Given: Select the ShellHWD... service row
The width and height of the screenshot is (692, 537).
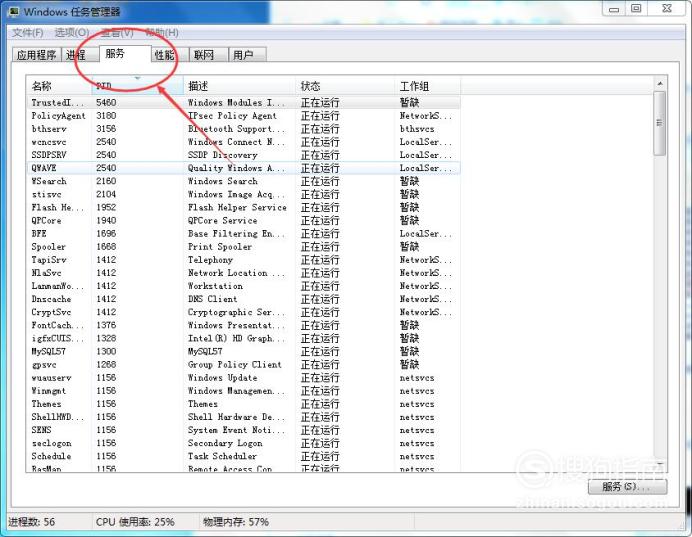Looking at the screenshot, I should click(243, 417).
